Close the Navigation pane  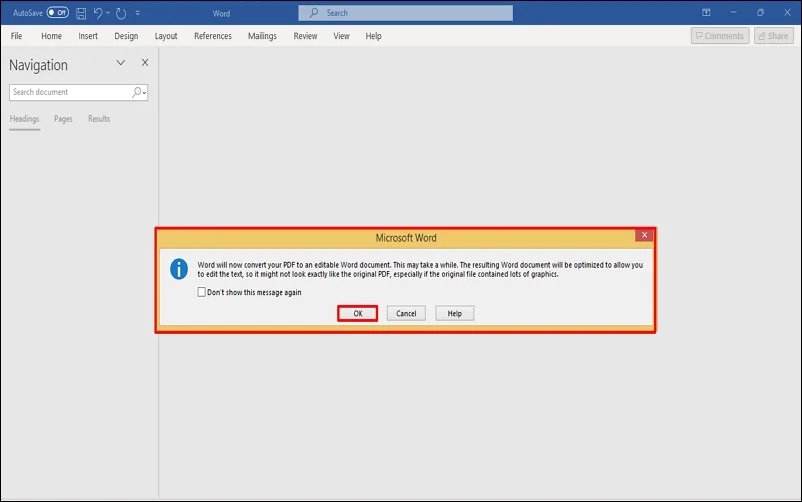click(x=145, y=62)
